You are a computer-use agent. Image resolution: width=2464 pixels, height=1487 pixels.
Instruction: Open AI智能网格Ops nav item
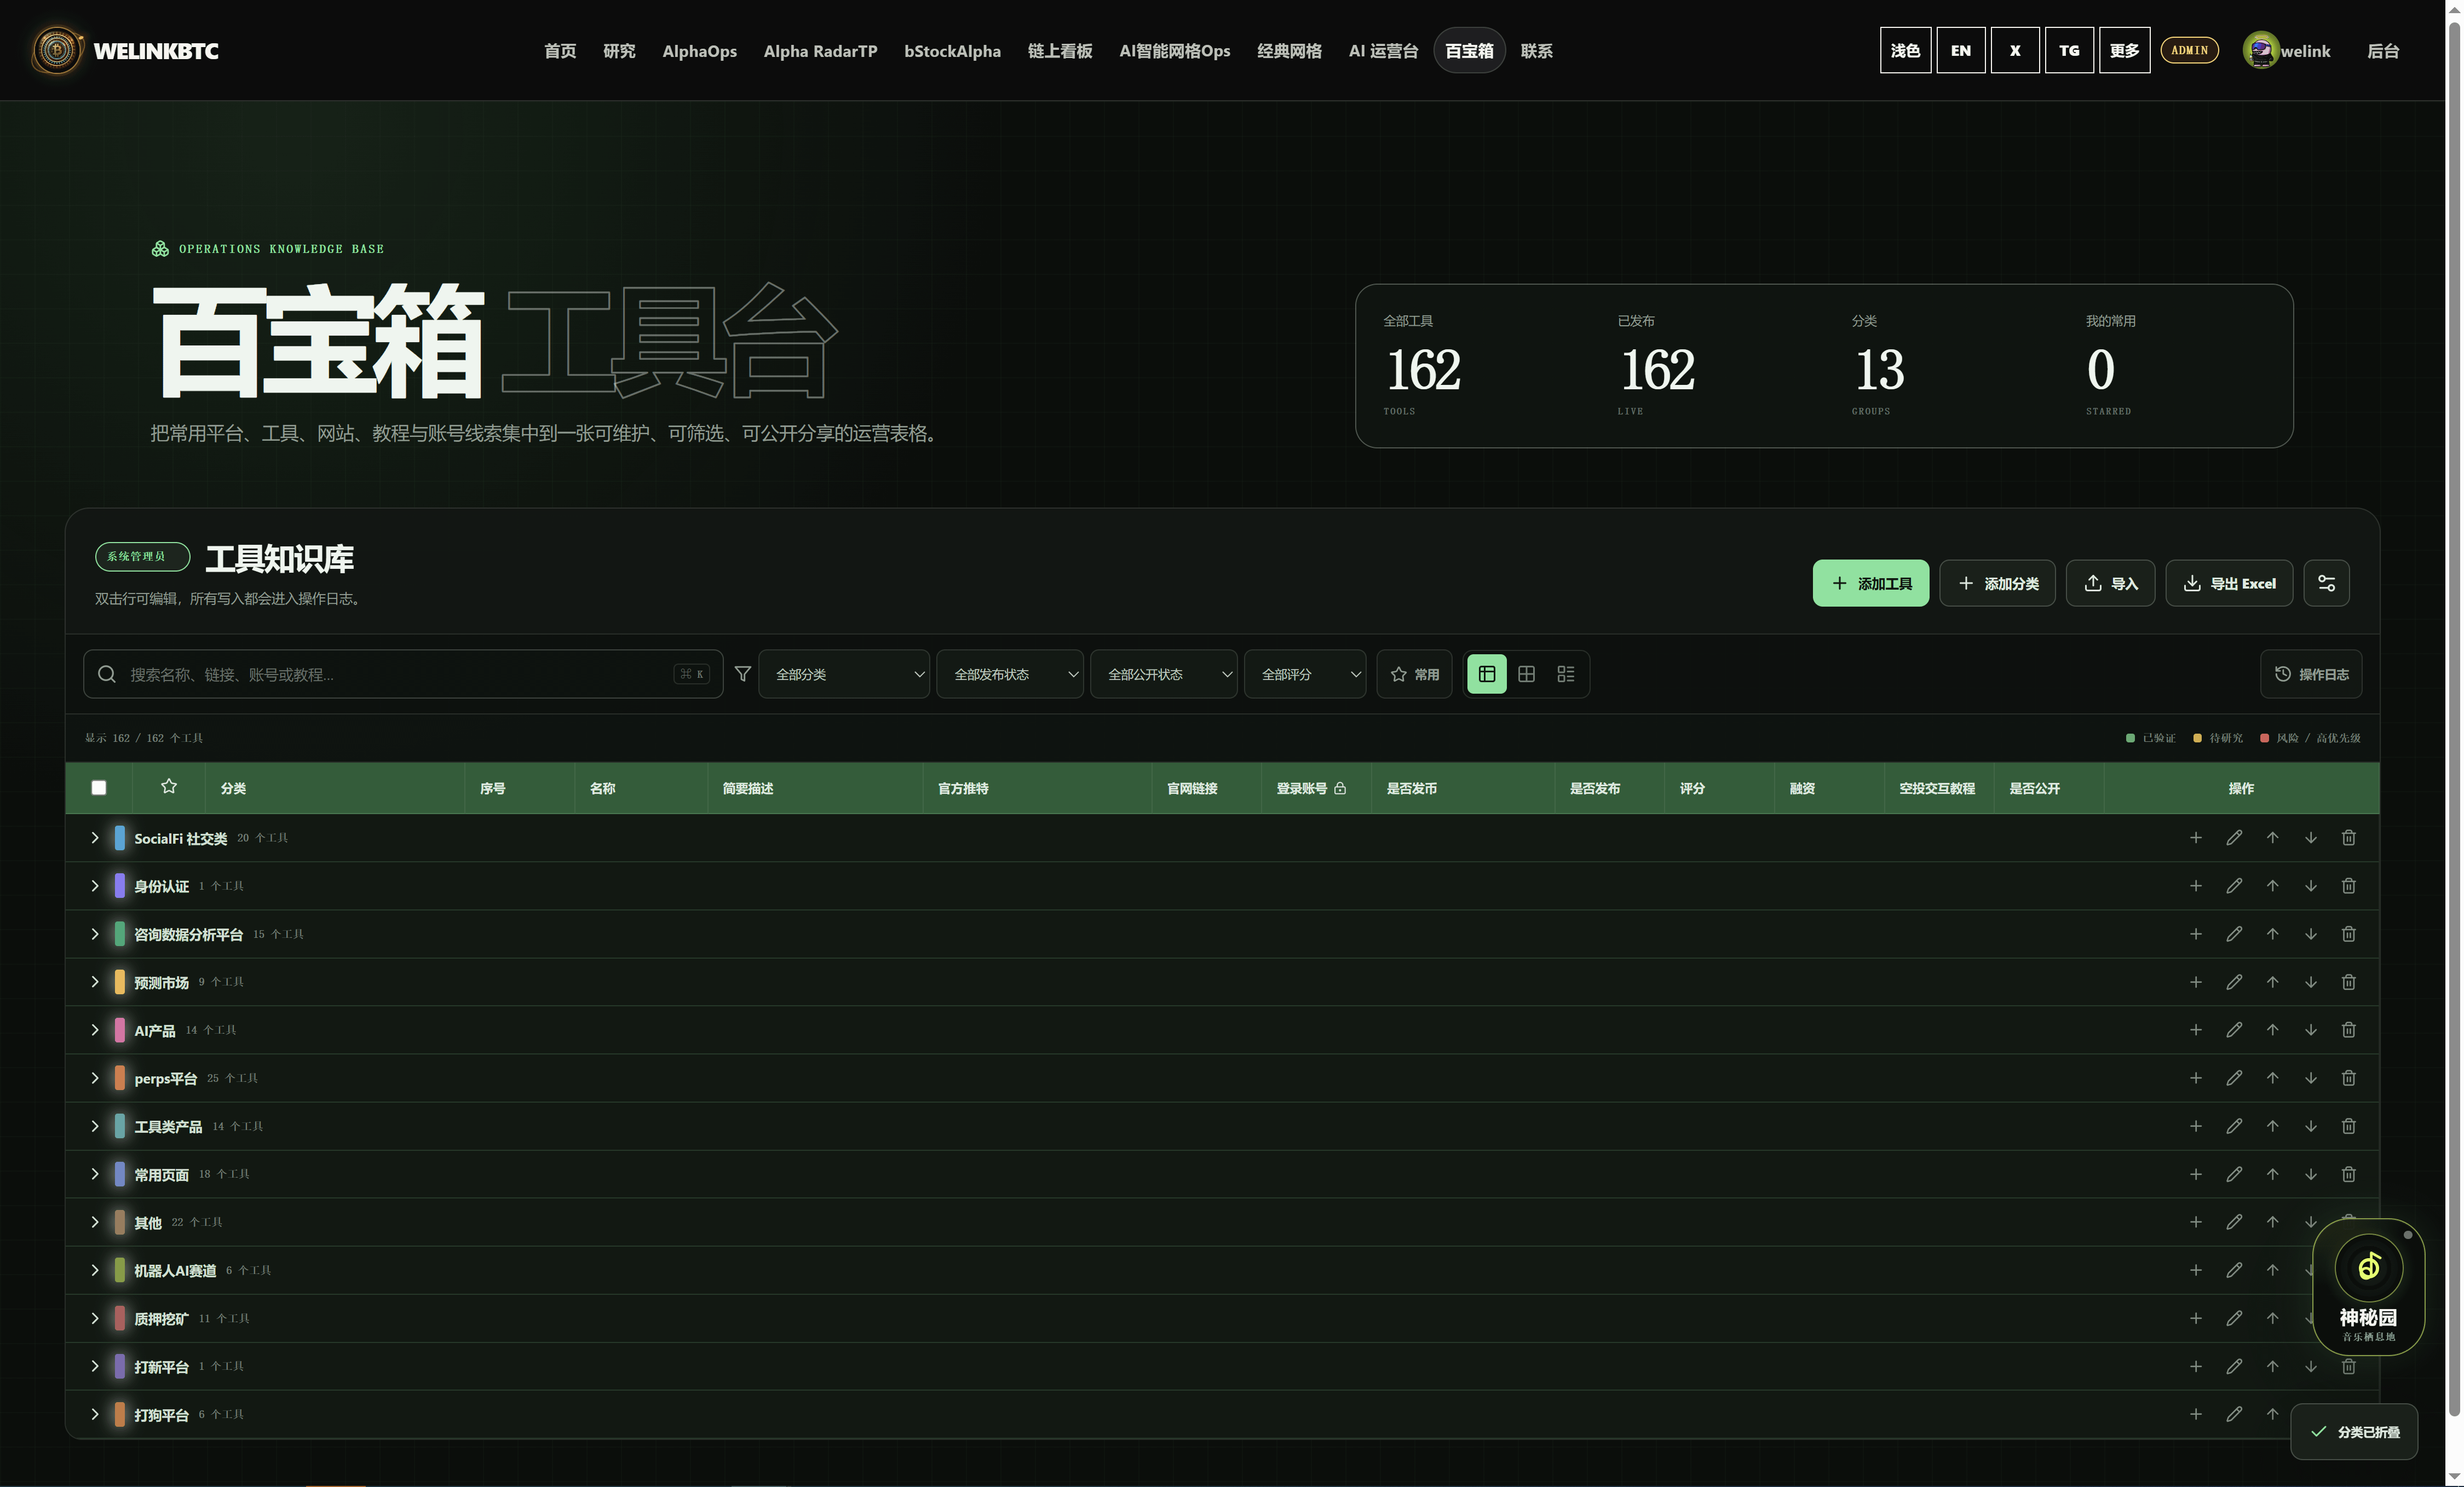tap(1175, 50)
